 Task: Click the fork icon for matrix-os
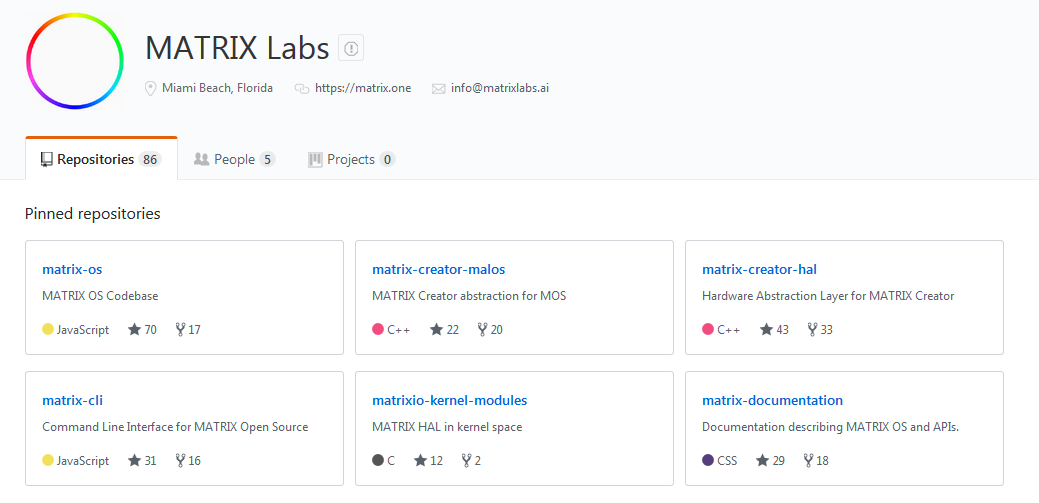180,329
